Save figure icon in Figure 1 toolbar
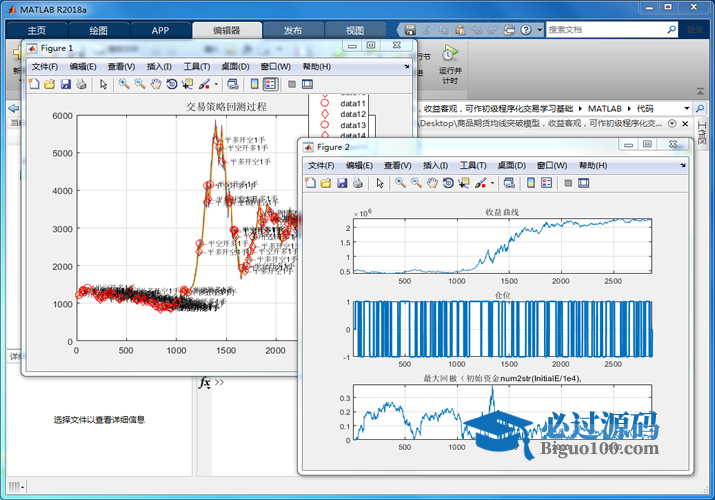The width and height of the screenshot is (715, 500). tap(66, 84)
